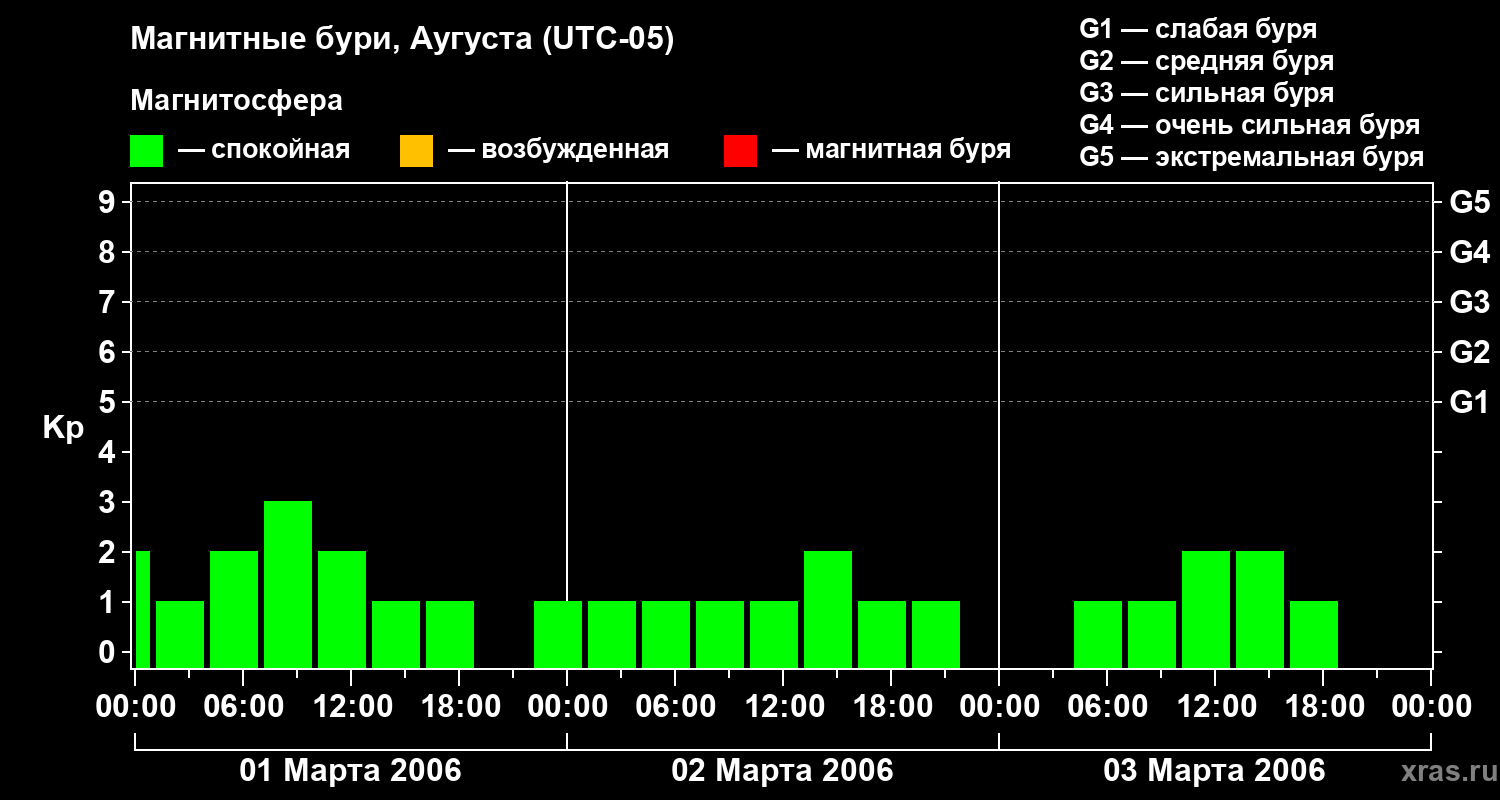Click the 02 Марта 2006 date label

click(782, 771)
